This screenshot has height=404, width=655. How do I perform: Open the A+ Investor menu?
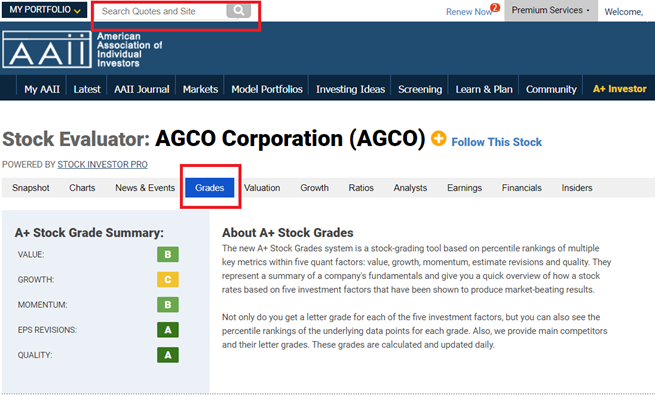pos(619,89)
